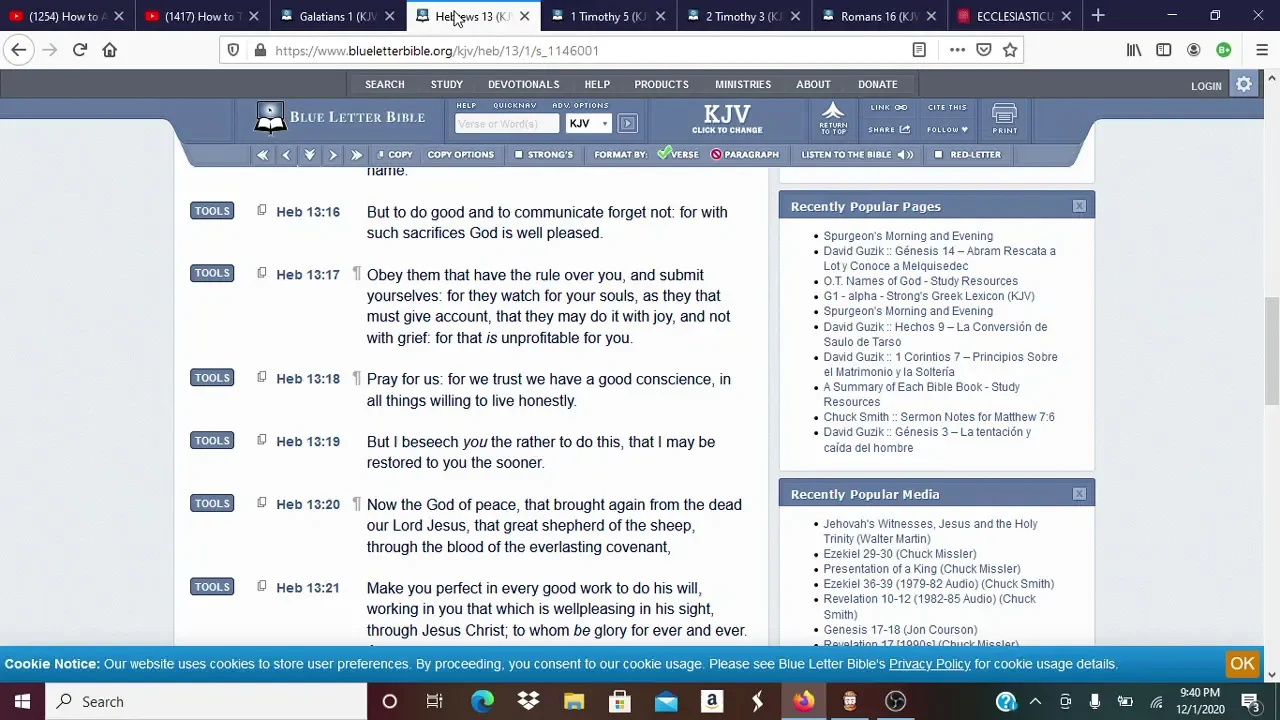Toggle the Strong's checkbox
This screenshot has height=720, width=1280.
click(518, 155)
